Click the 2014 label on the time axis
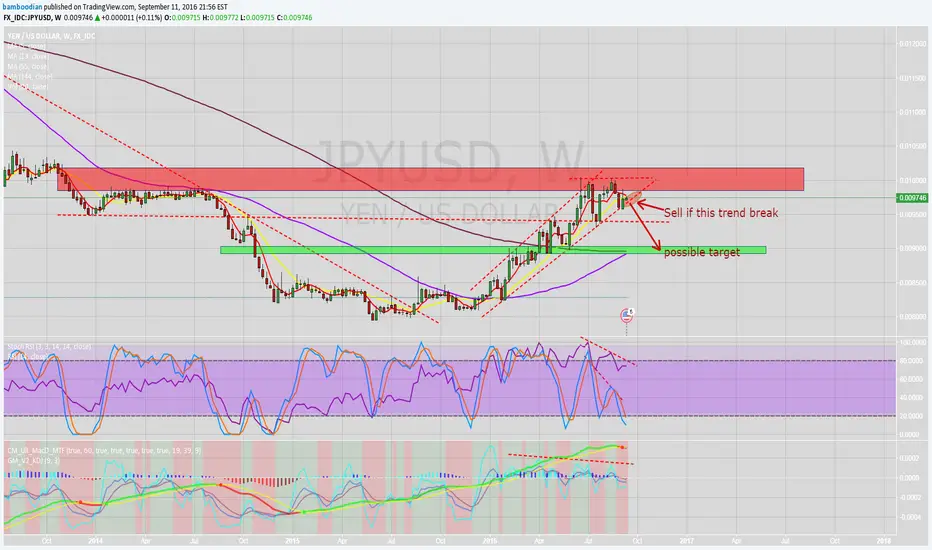The height and width of the screenshot is (550, 932). coord(96,541)
